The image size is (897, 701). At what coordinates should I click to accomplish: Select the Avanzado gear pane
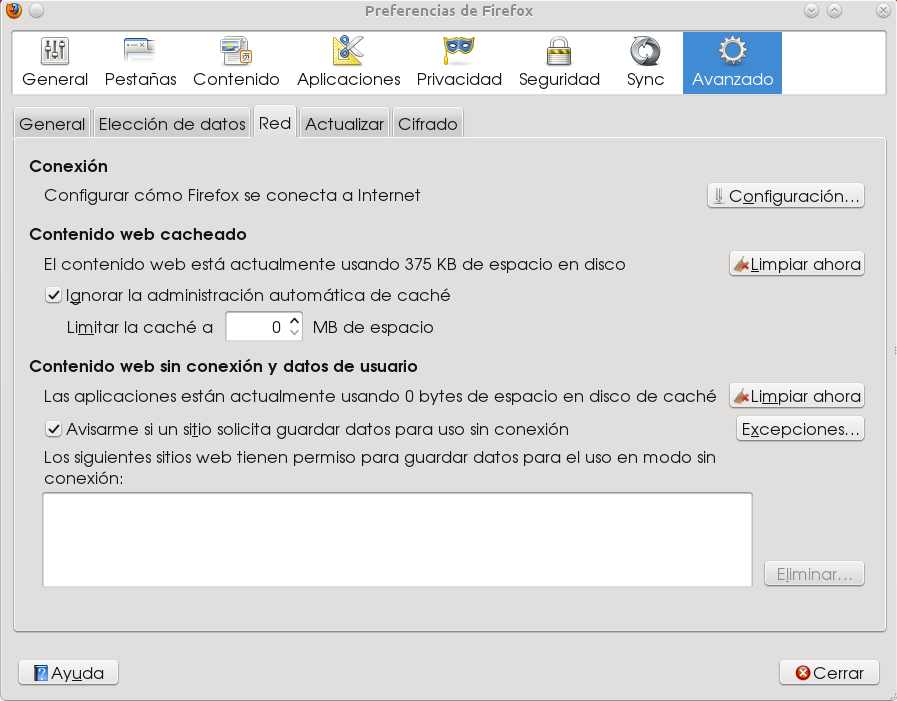point(732,63)
